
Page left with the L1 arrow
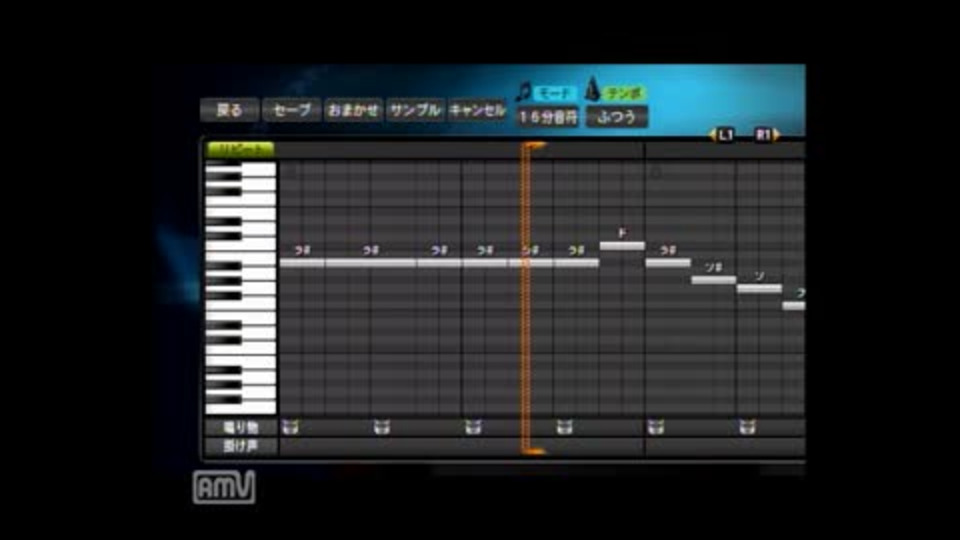pyautogui.click(x=722, y=135)
